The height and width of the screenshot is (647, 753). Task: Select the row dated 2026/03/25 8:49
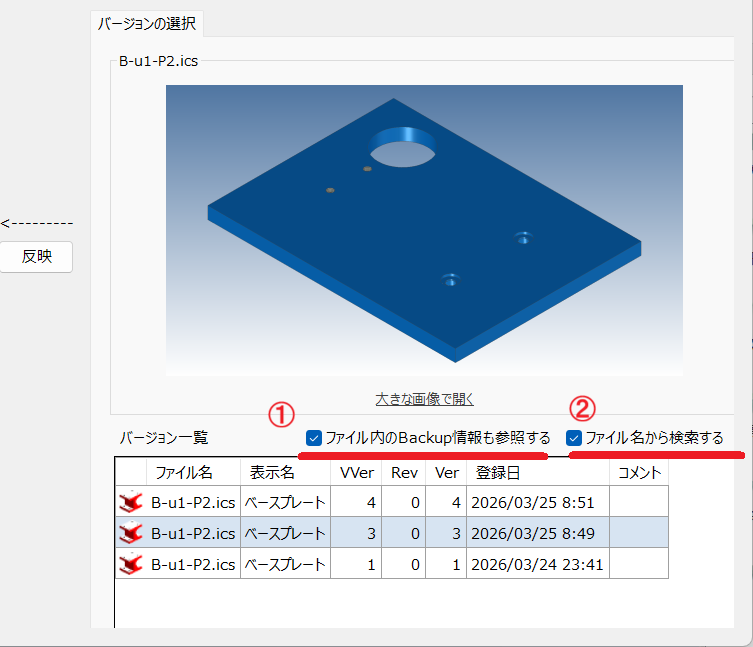point(392,533)
